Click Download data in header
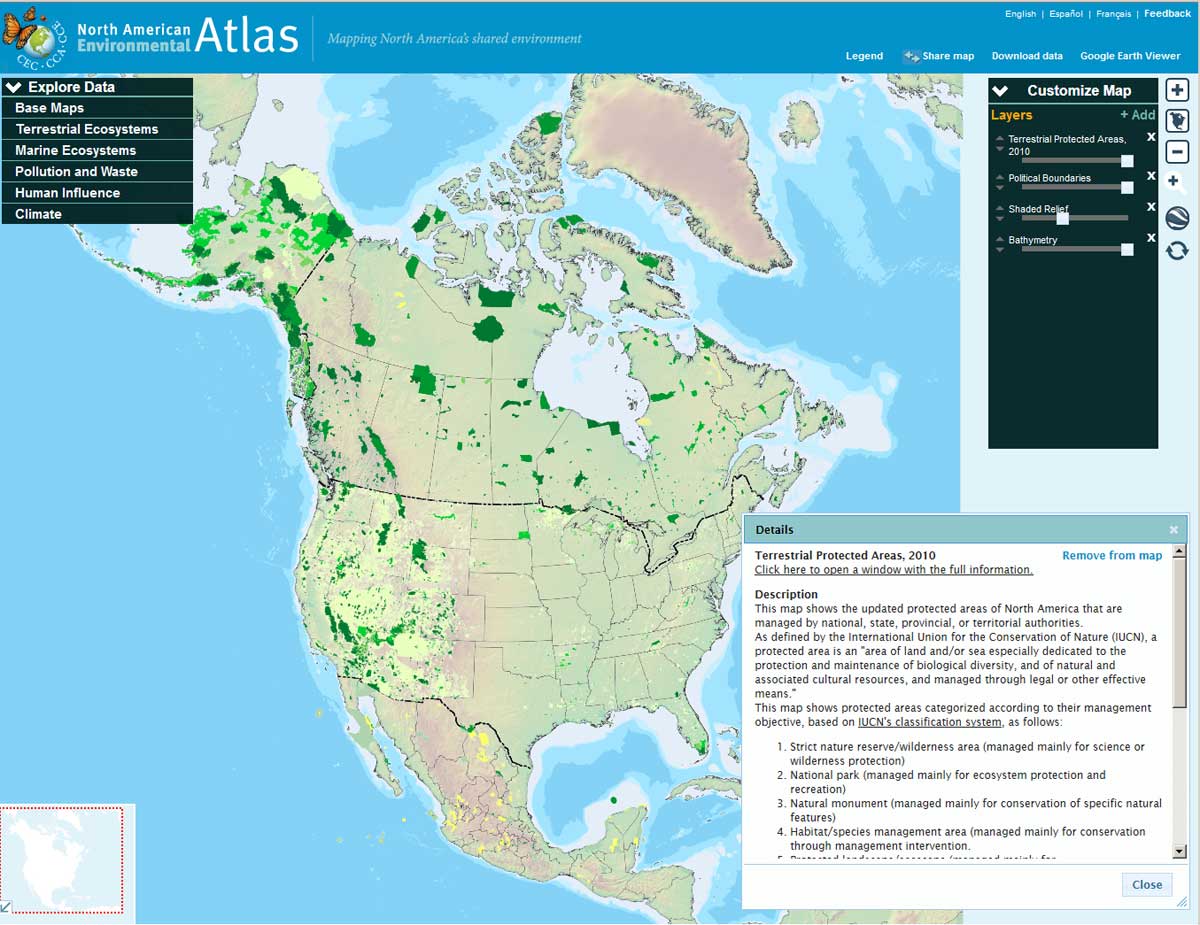 coord(1027,56)
